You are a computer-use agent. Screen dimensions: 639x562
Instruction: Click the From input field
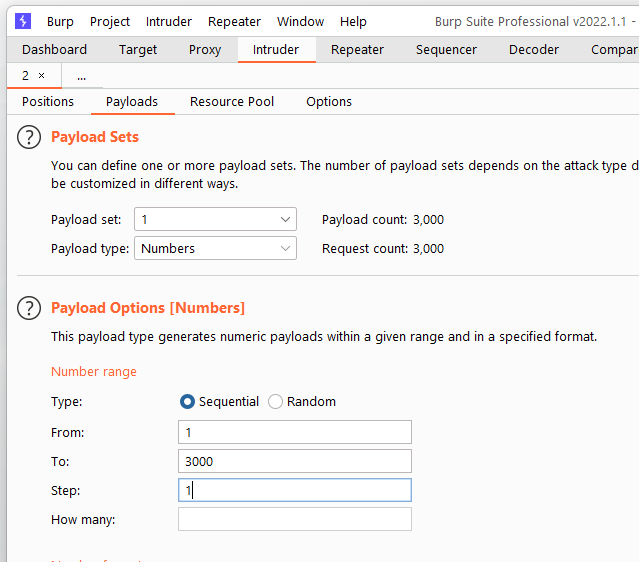pyautogui.click(x=295, y=432)
